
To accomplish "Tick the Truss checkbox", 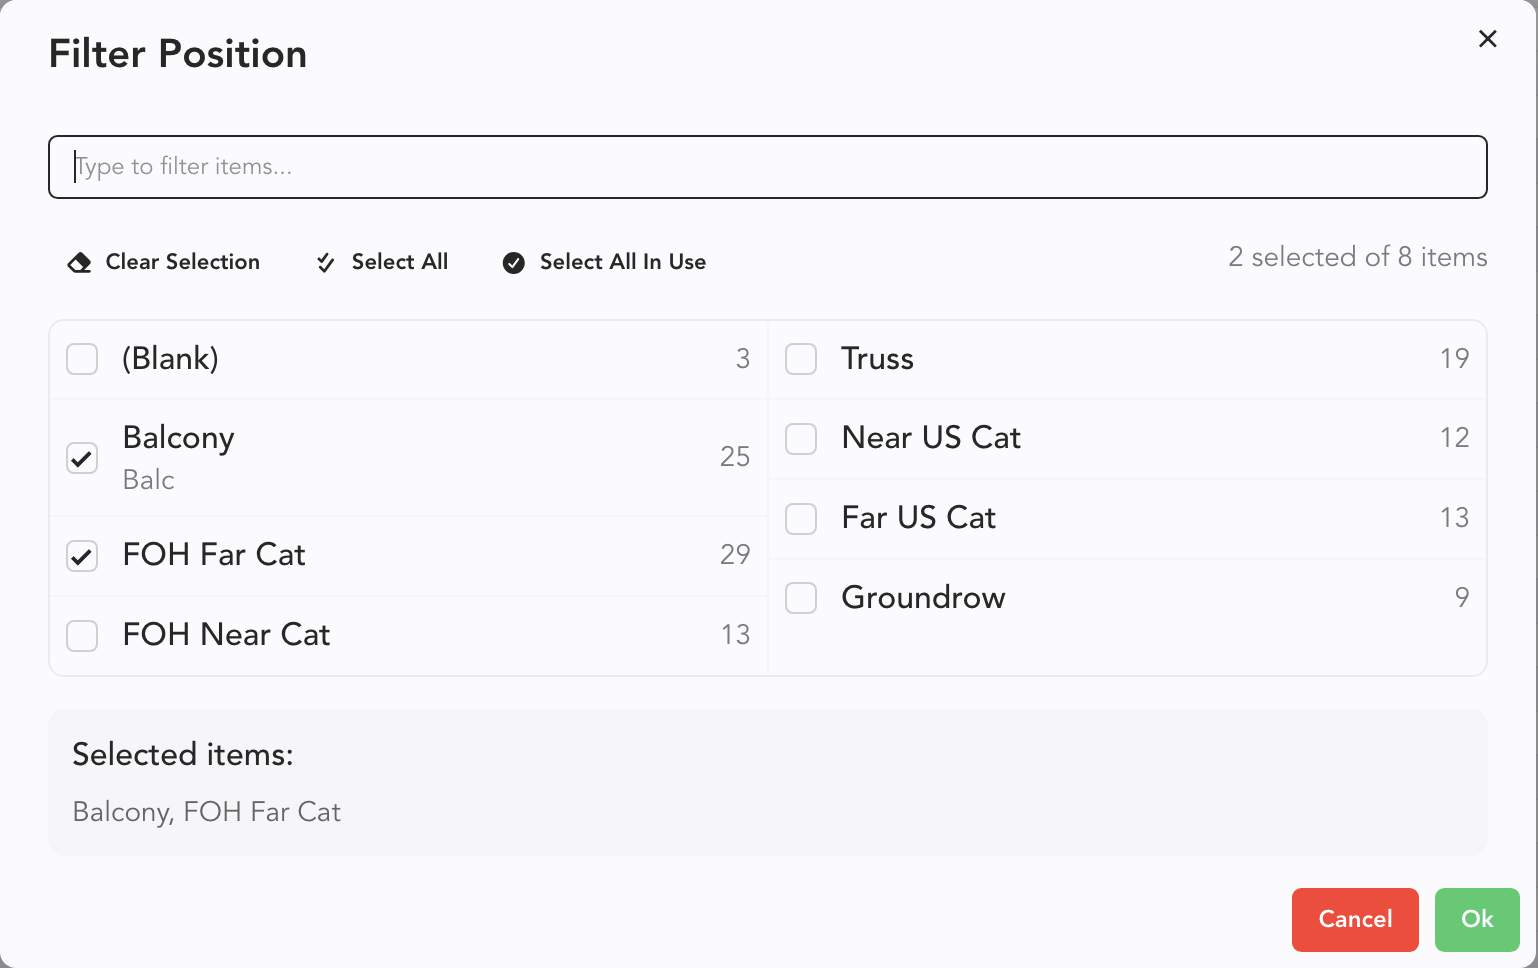I will pos(801,359).
